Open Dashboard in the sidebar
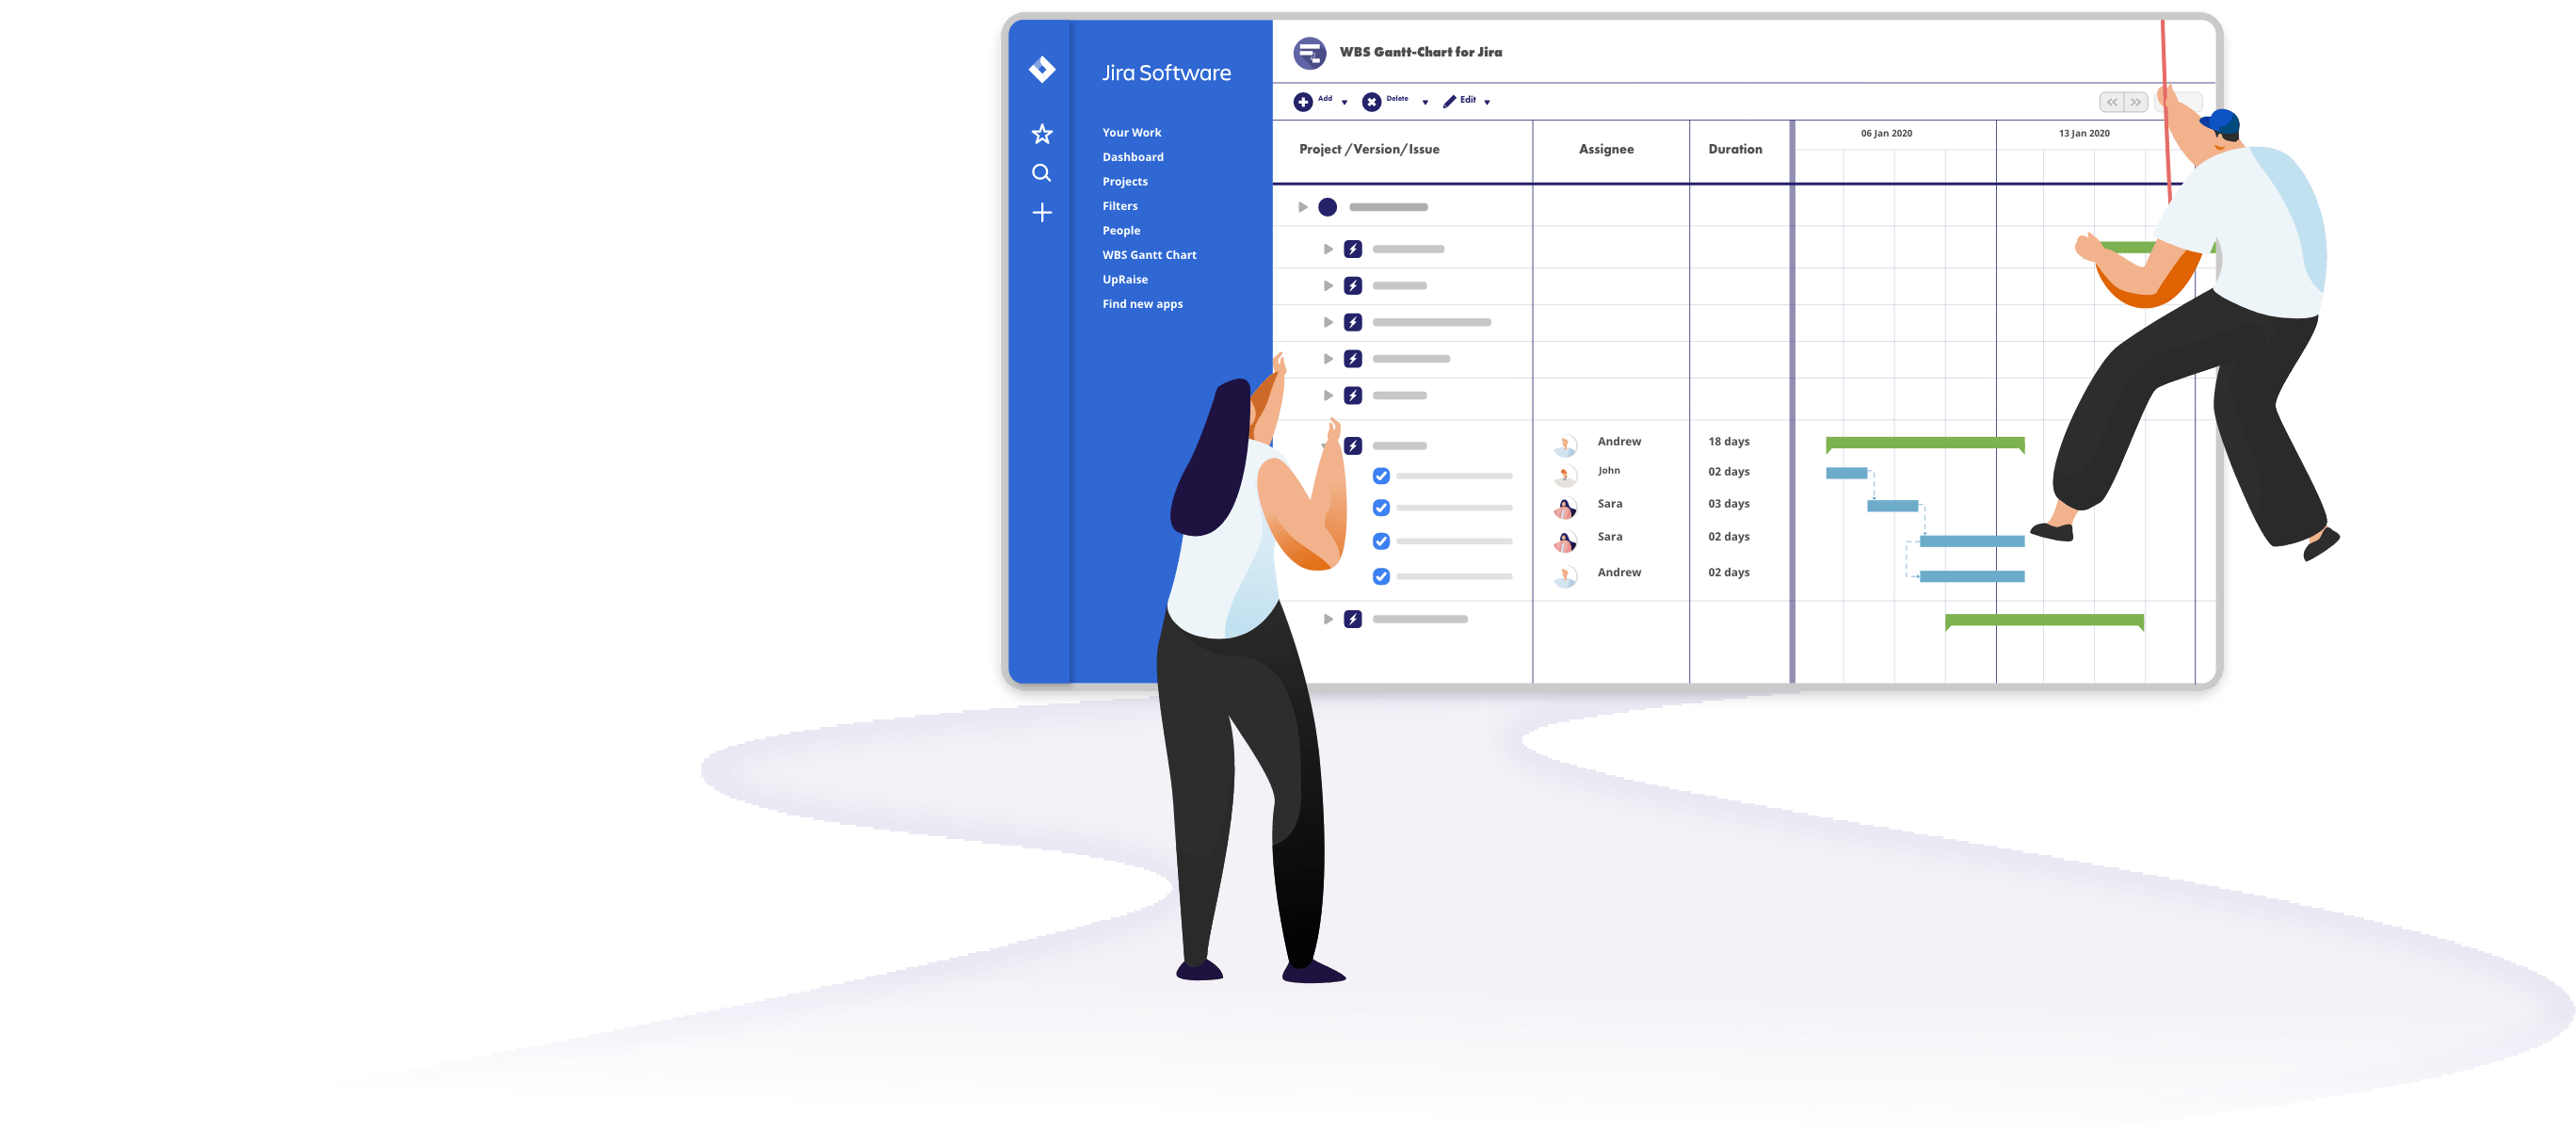The width and height of the screenshot is (2576, 1146). [x=1133, y=157]
